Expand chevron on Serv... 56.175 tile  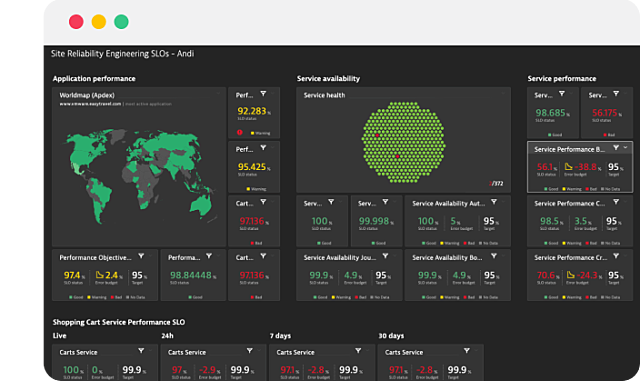(626, 94)
